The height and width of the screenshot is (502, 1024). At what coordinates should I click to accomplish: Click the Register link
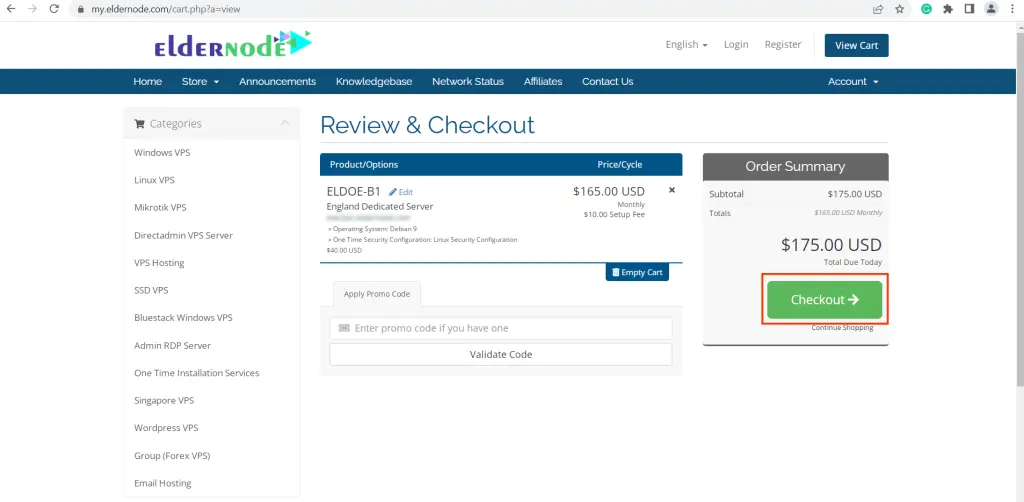[783, 44]
